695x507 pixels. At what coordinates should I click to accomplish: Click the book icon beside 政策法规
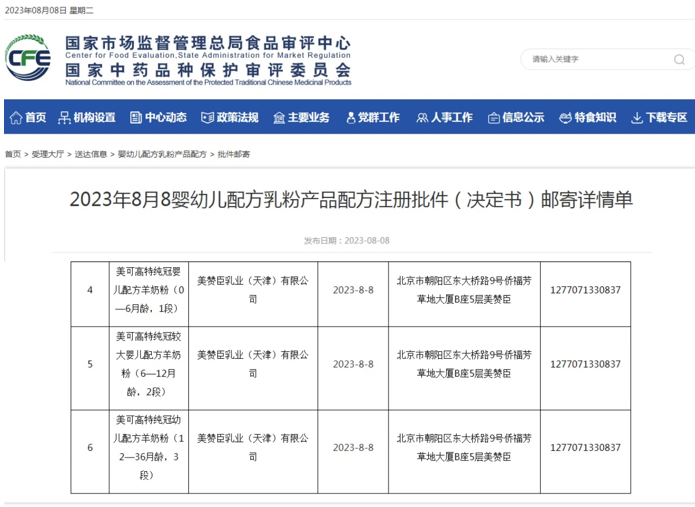point(207,117)
